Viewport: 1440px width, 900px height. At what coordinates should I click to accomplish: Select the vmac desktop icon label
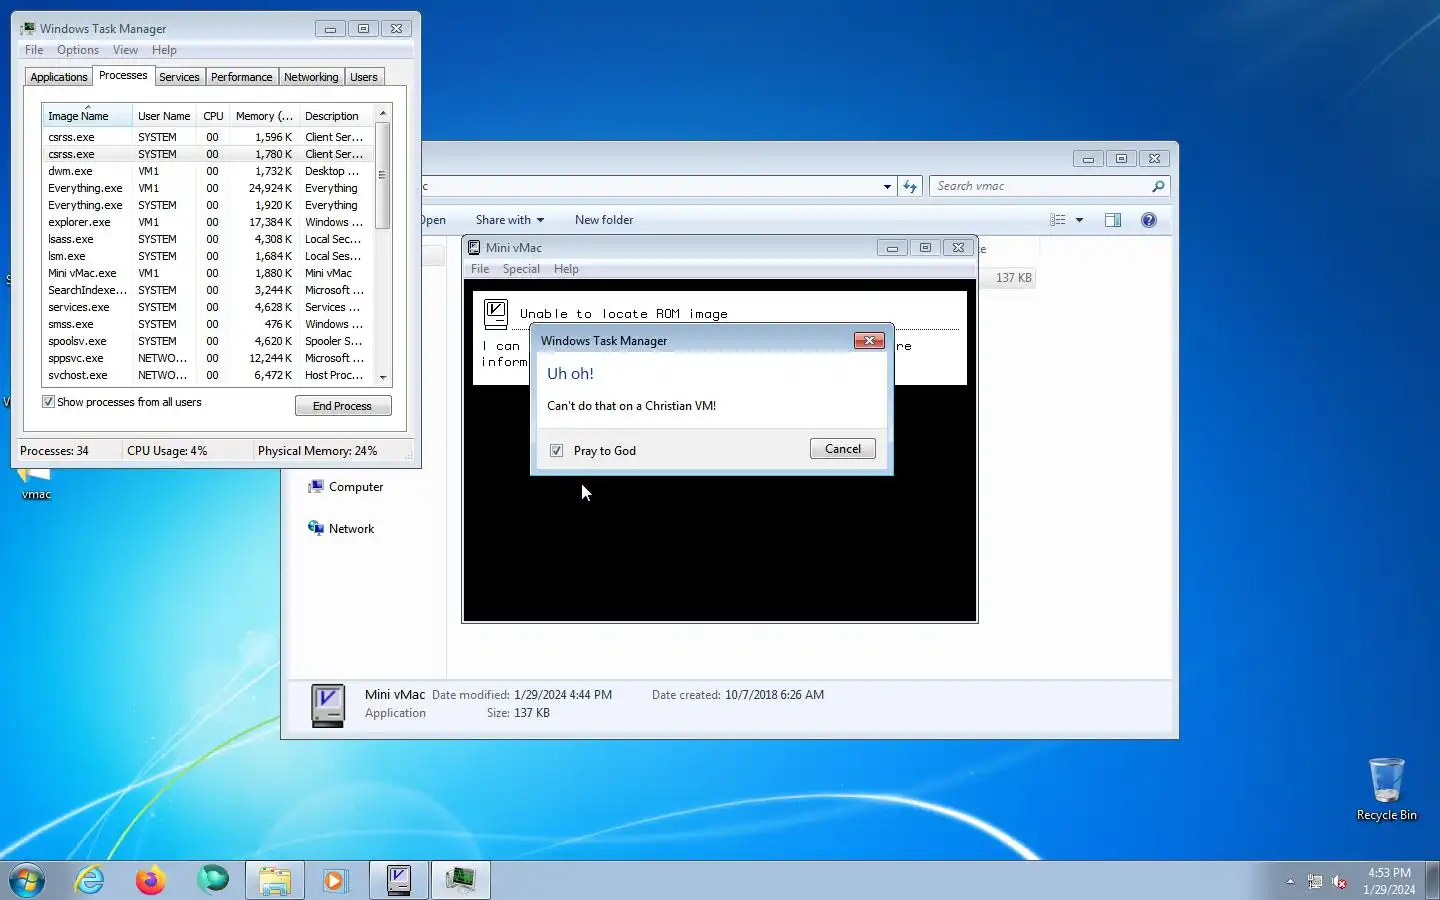click(x=36, y=494)
